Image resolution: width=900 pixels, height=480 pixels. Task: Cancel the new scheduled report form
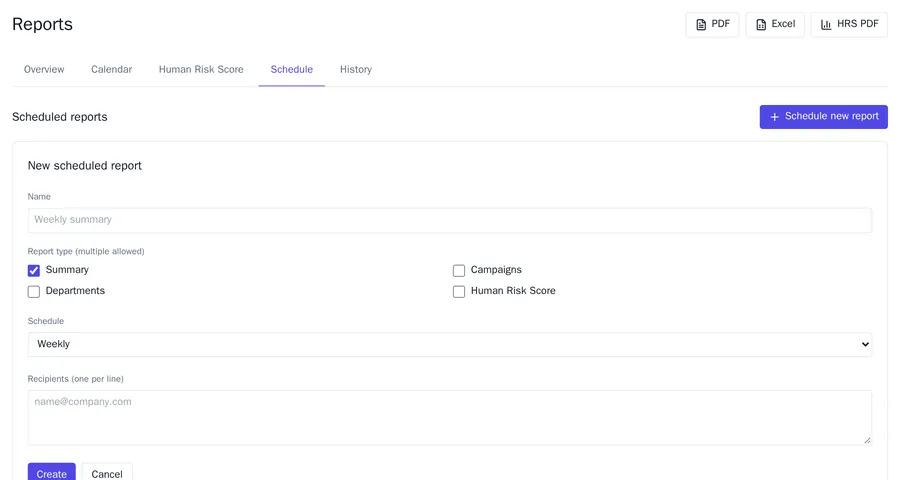(x=107, y=474)
